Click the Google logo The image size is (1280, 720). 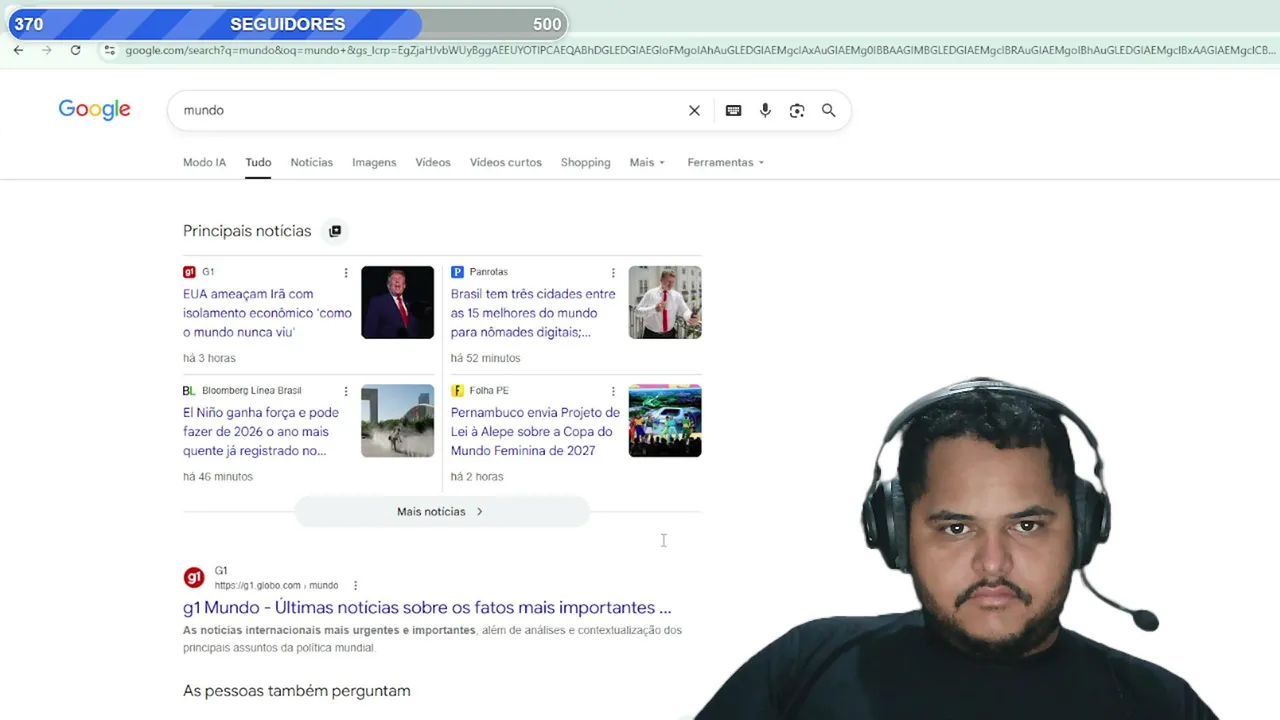click(x=94, y=110)
